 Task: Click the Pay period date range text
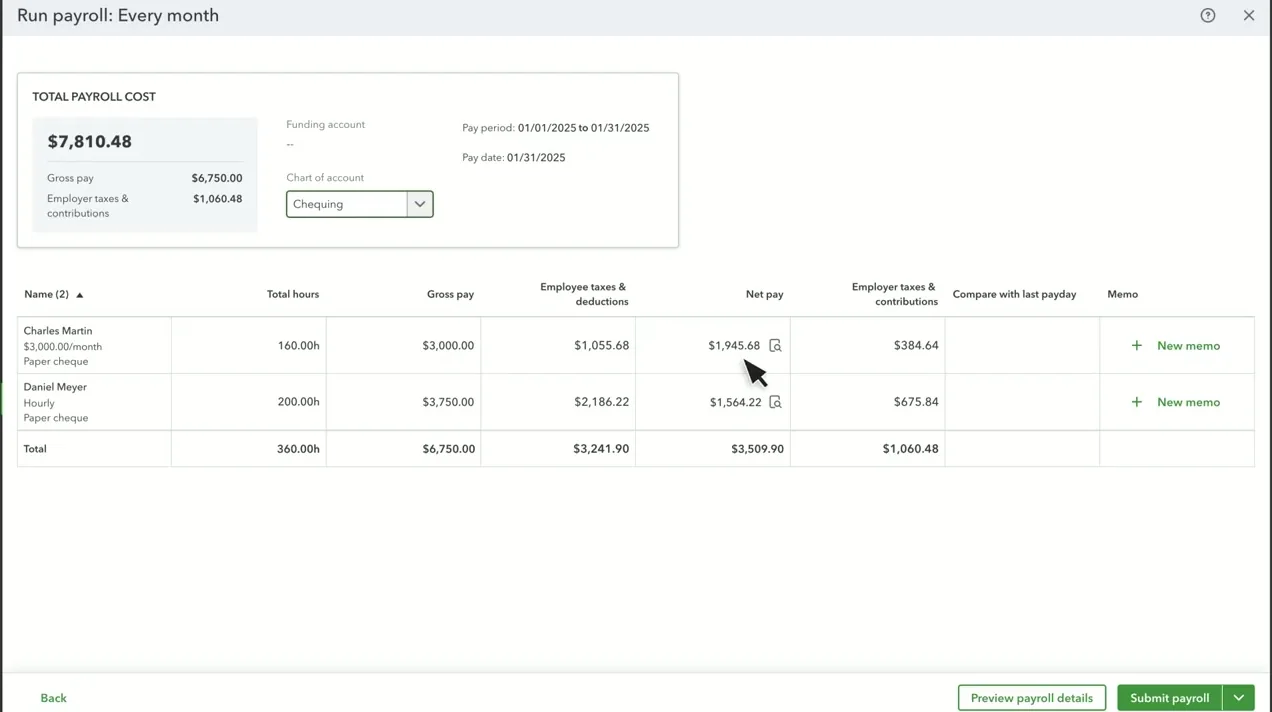click(556, 128)
